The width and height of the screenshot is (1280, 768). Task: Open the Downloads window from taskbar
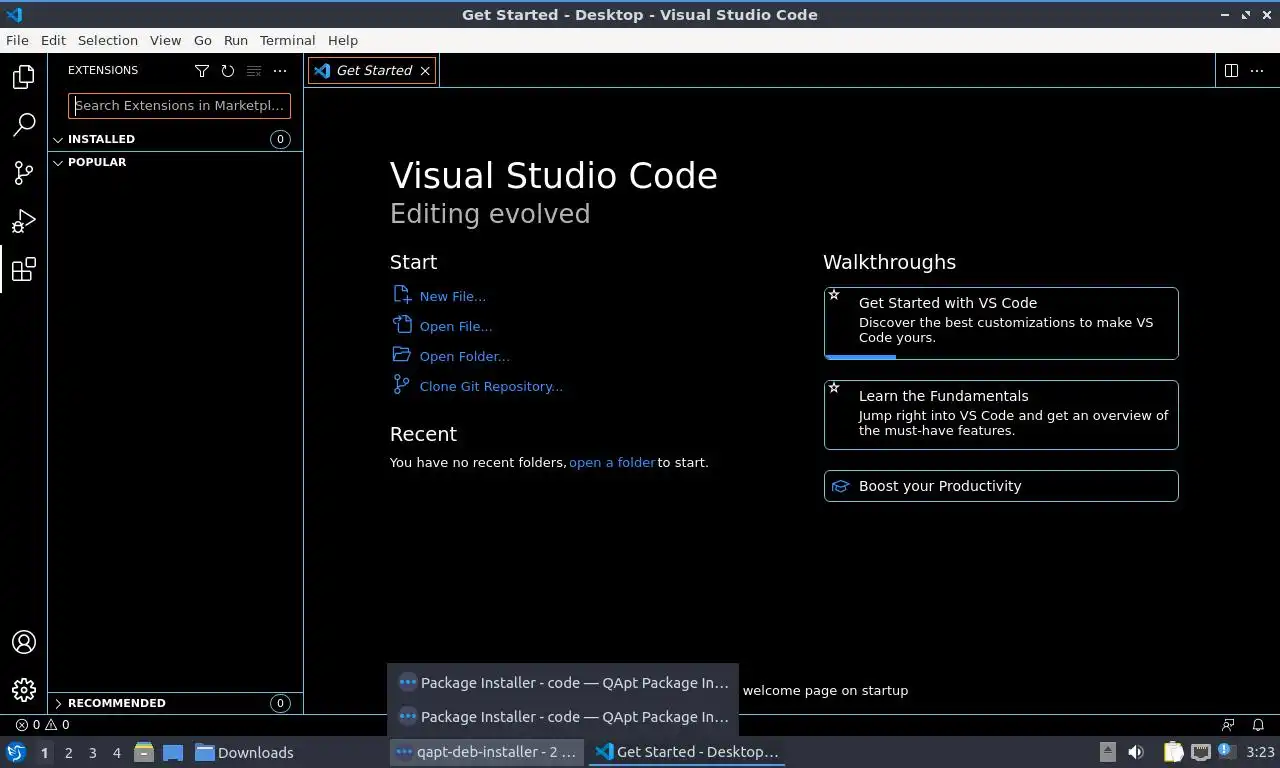pos(244,752)
